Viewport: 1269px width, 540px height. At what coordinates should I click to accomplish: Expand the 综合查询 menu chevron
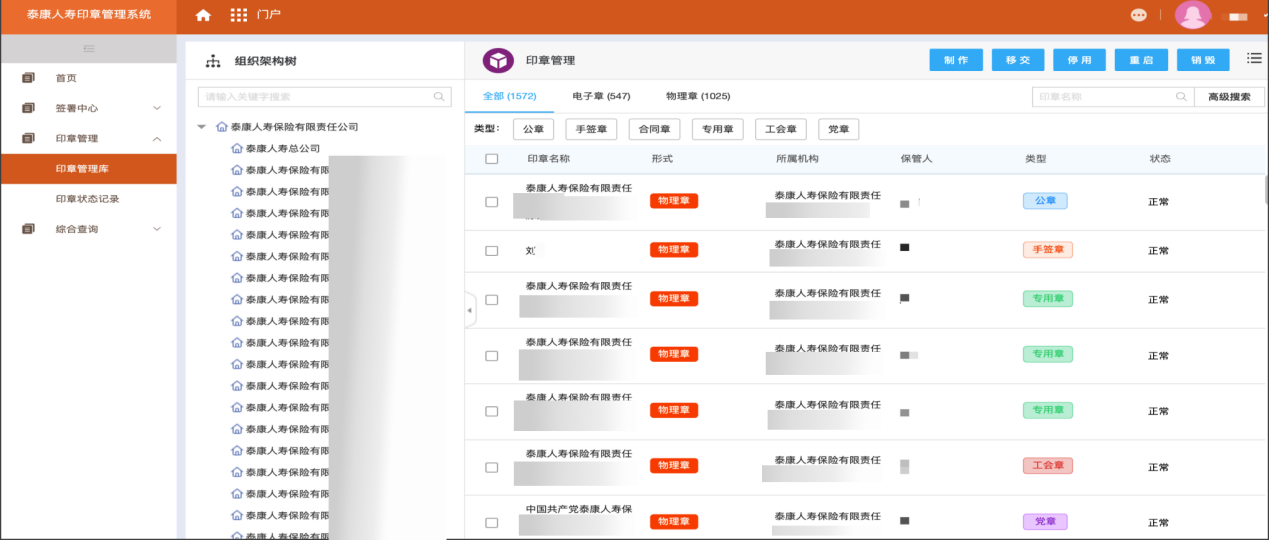[157, 229]
